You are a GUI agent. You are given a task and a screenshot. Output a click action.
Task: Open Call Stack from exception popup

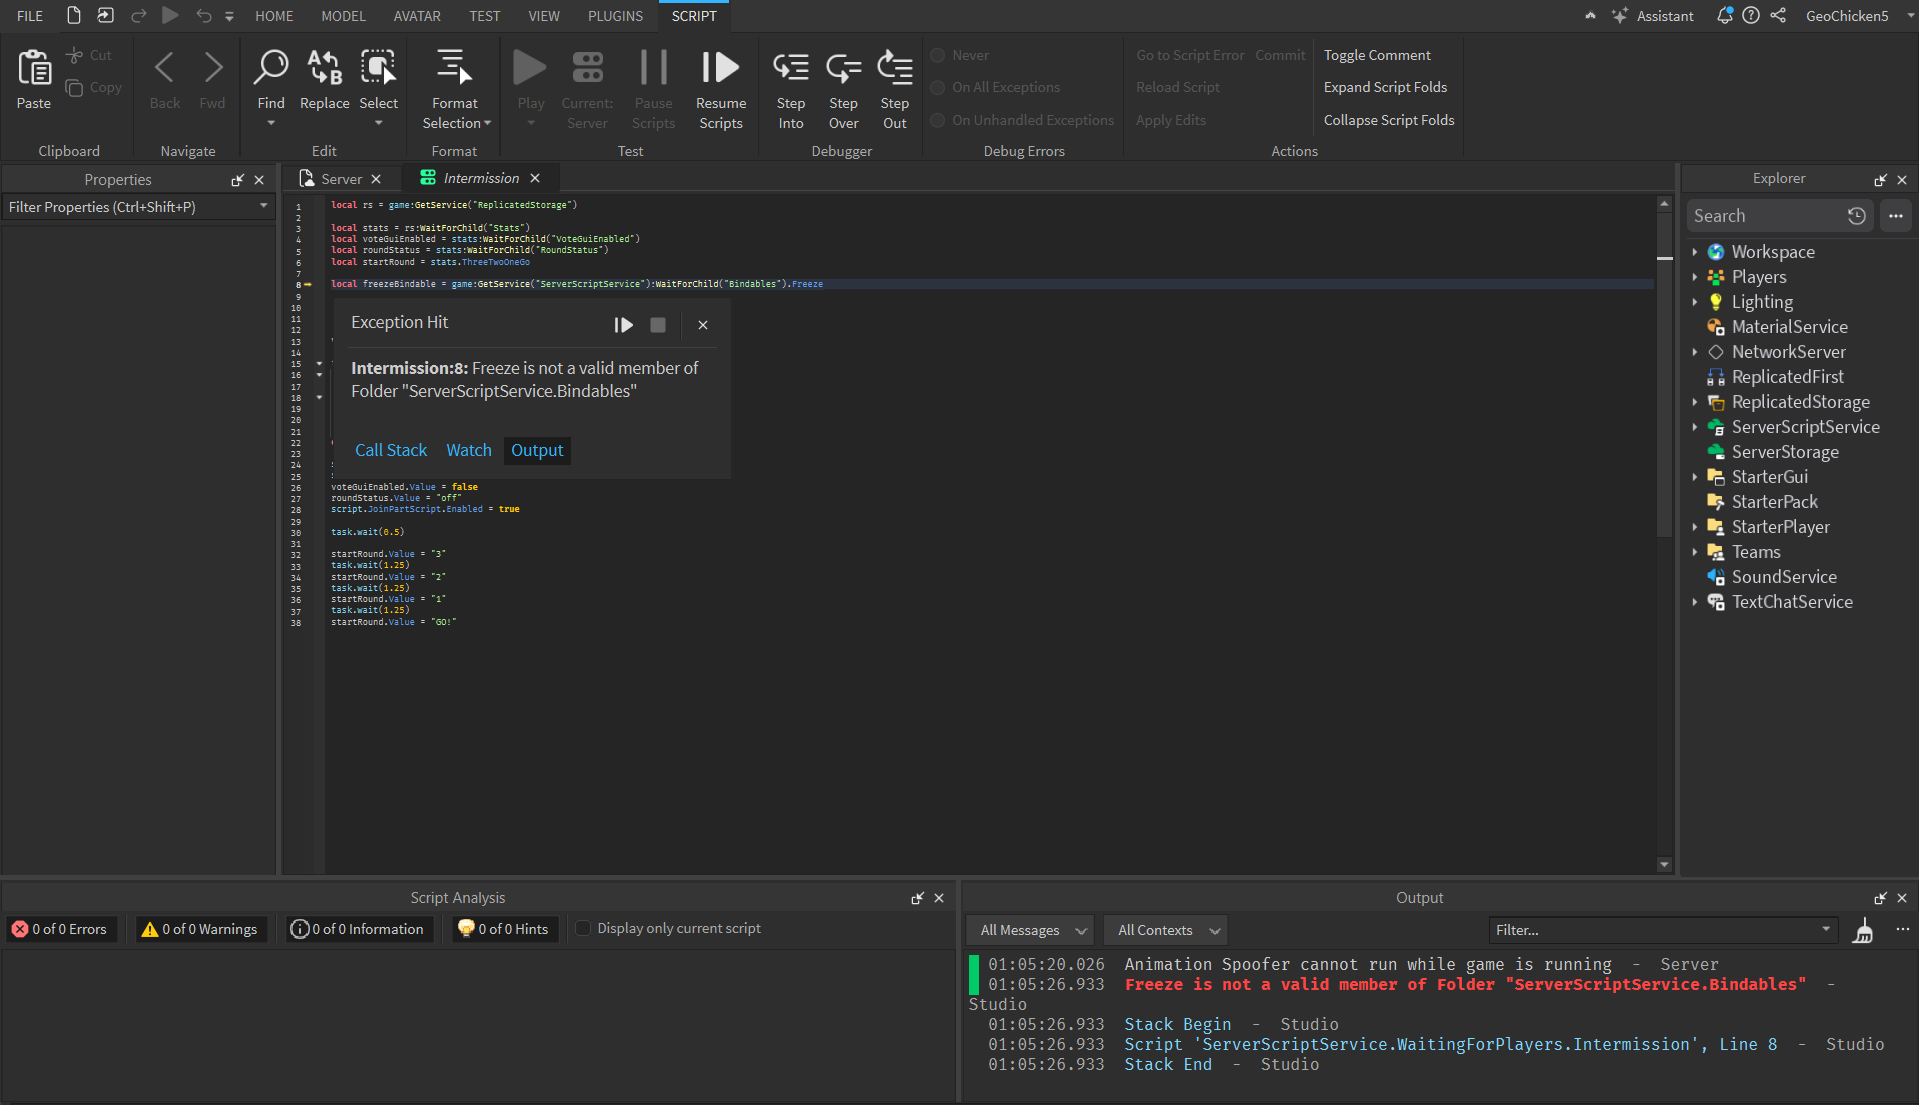click(x=390, y=451)
